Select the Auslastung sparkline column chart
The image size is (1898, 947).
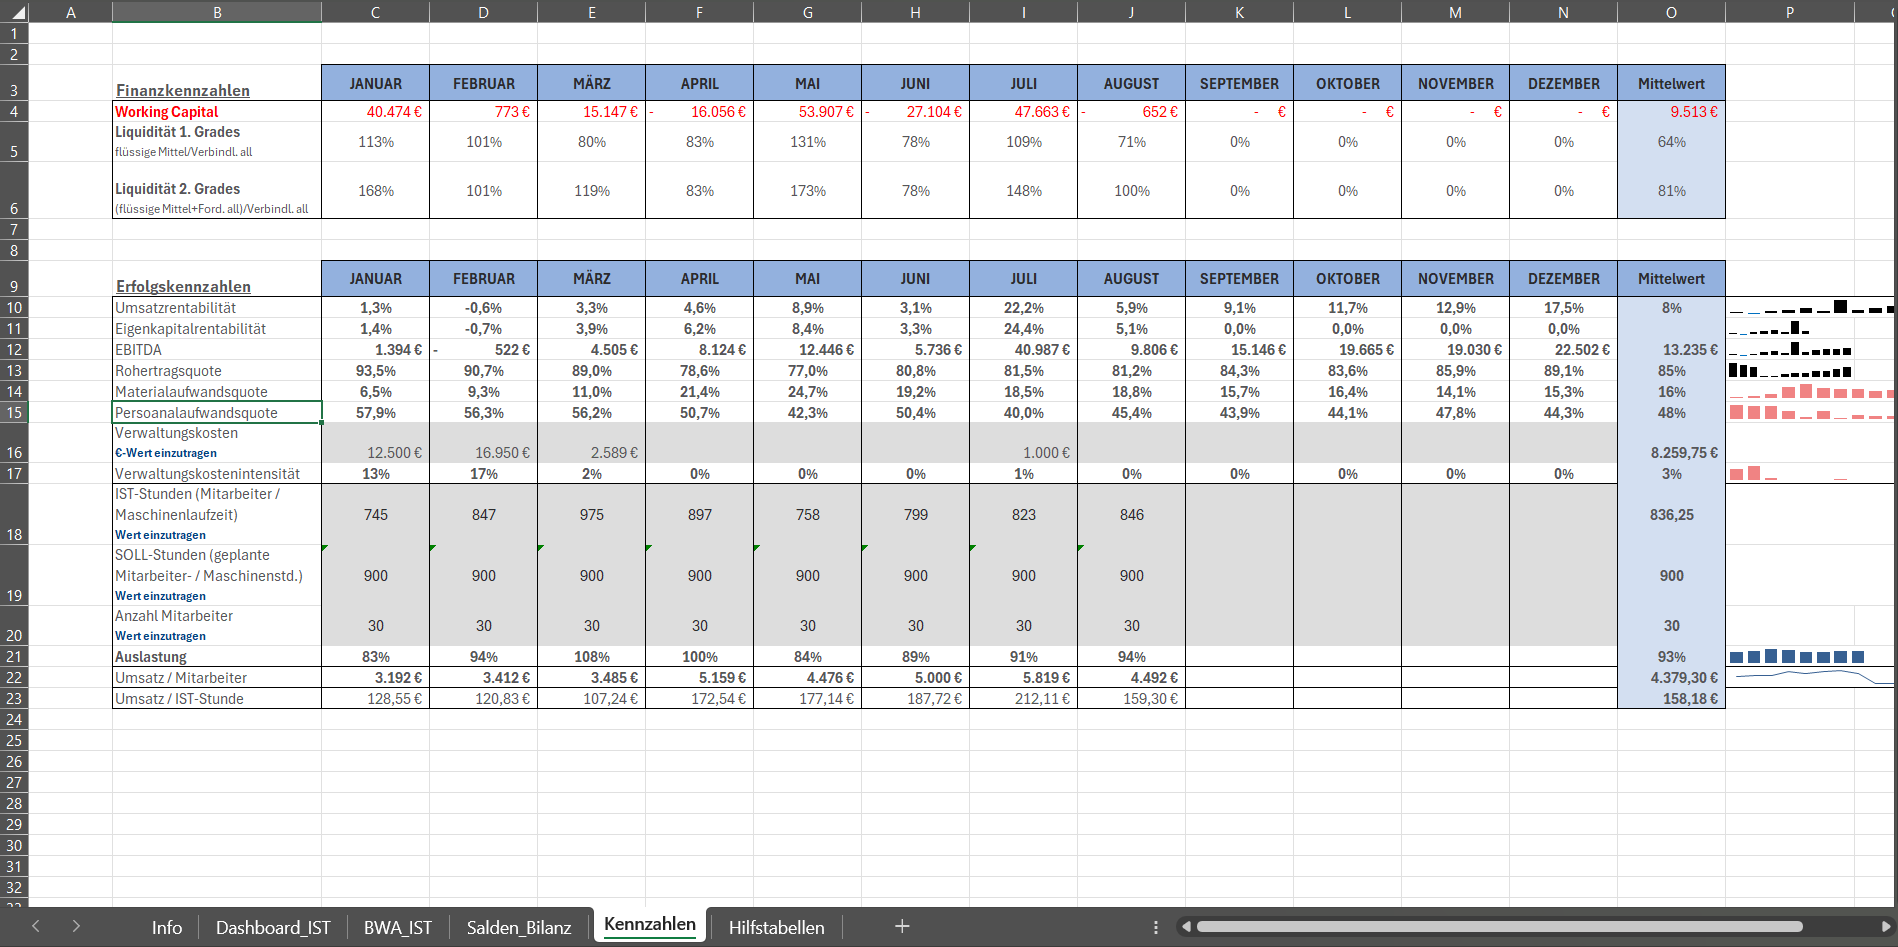1796,657
